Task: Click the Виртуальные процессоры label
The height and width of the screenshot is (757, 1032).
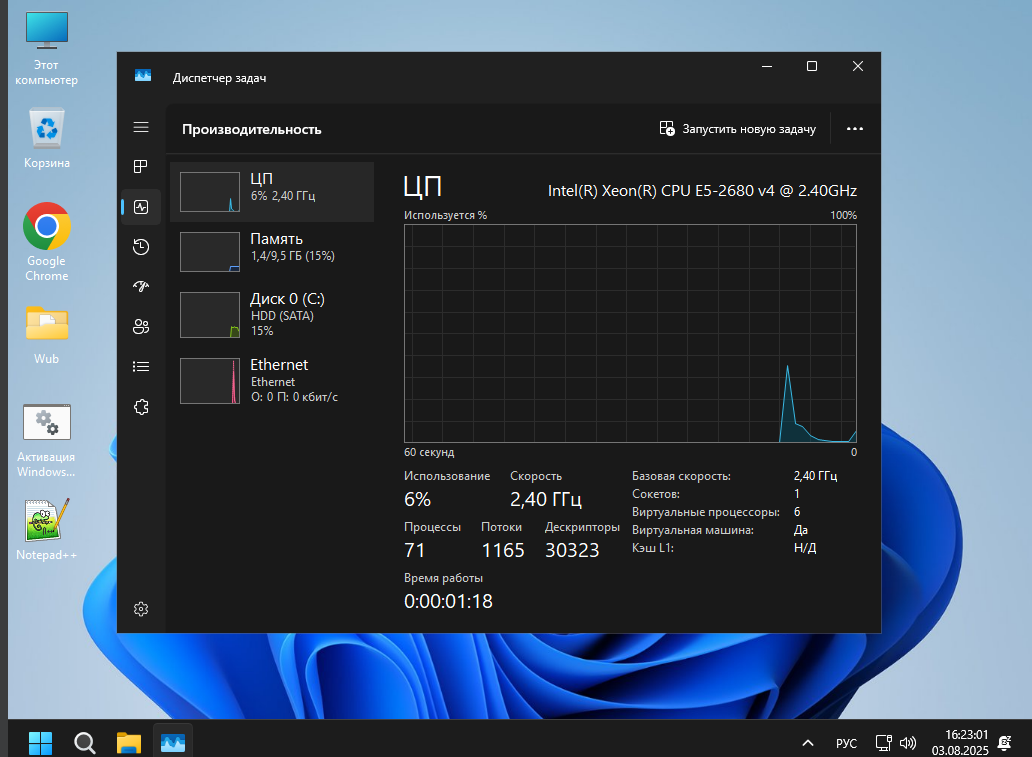Action: point(706,512)
